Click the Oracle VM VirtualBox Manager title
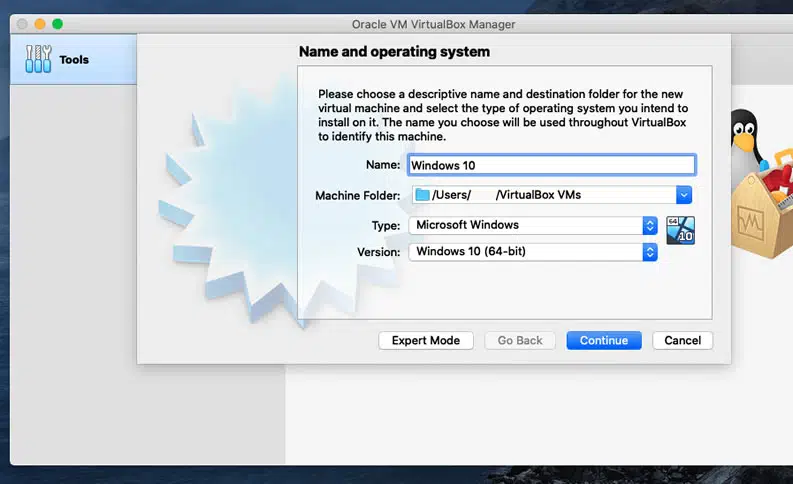Viewport: 793px width, 484px height. coord(433,24)
